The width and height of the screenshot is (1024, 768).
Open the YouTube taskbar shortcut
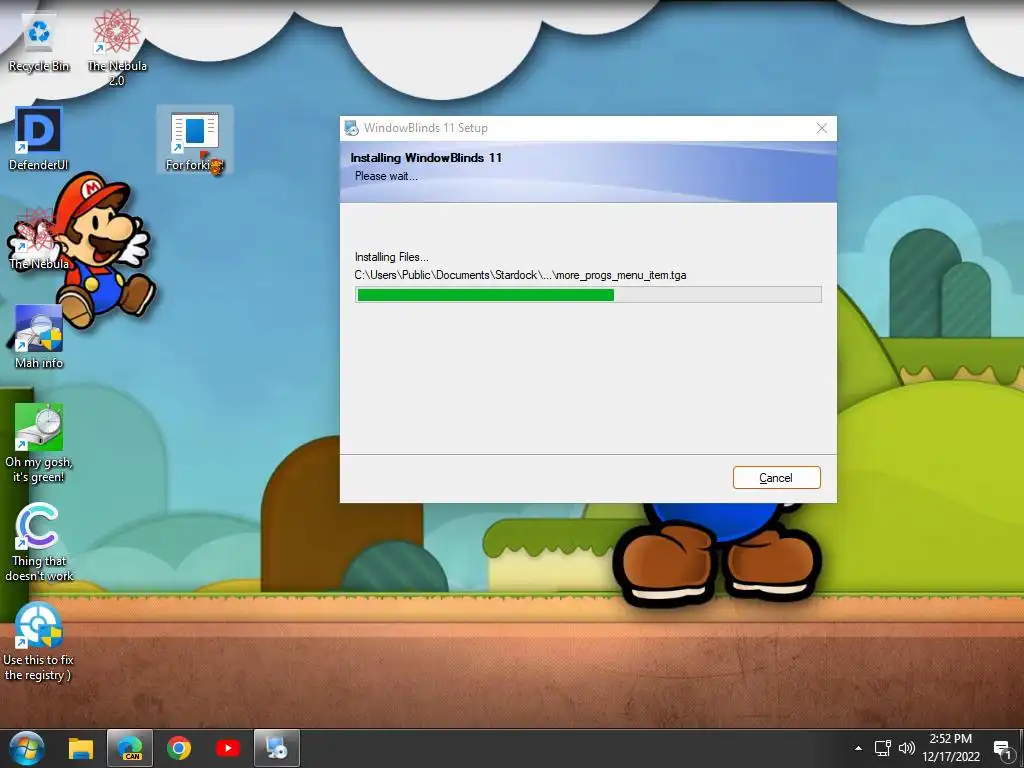click(227, 748)
